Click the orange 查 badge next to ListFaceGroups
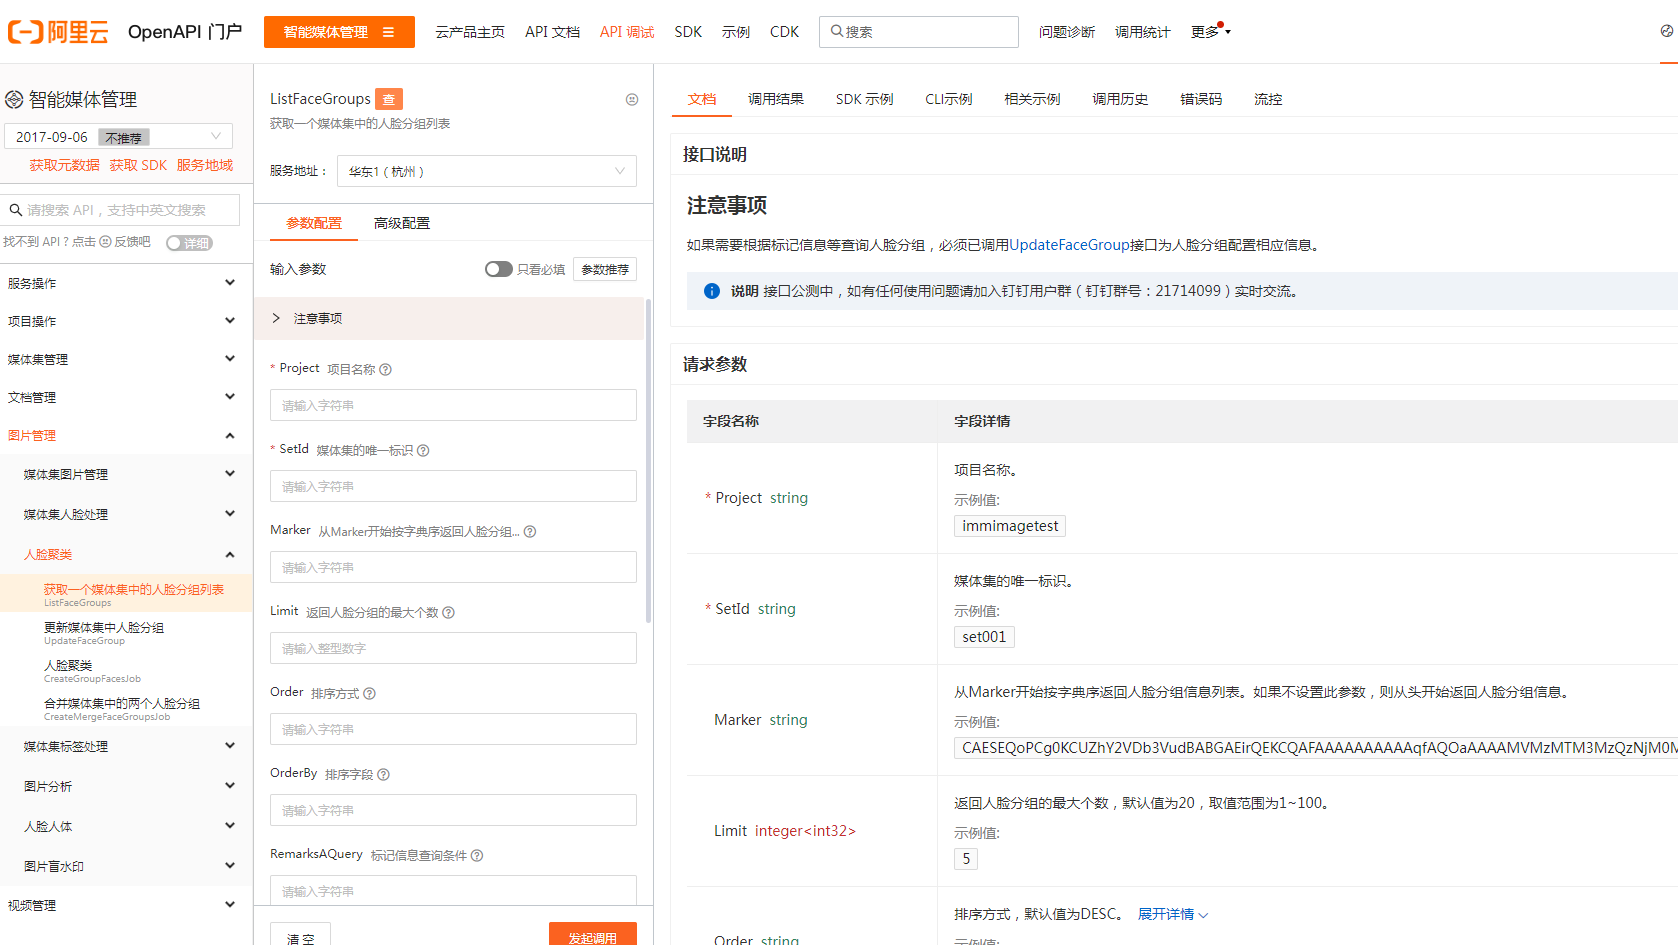Image resolution: width=1678 pixels, height=945 pixels. click(388, 99)
